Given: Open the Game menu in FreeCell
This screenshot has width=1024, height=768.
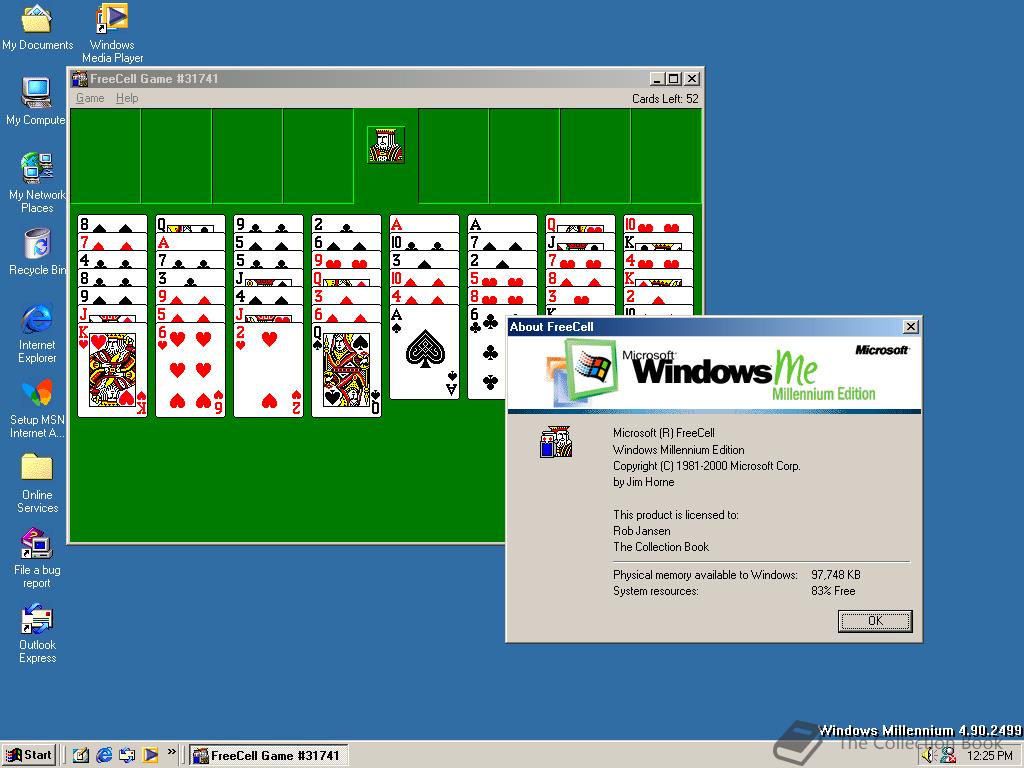Looking at the screenshot, I should (x=90, y=98).
